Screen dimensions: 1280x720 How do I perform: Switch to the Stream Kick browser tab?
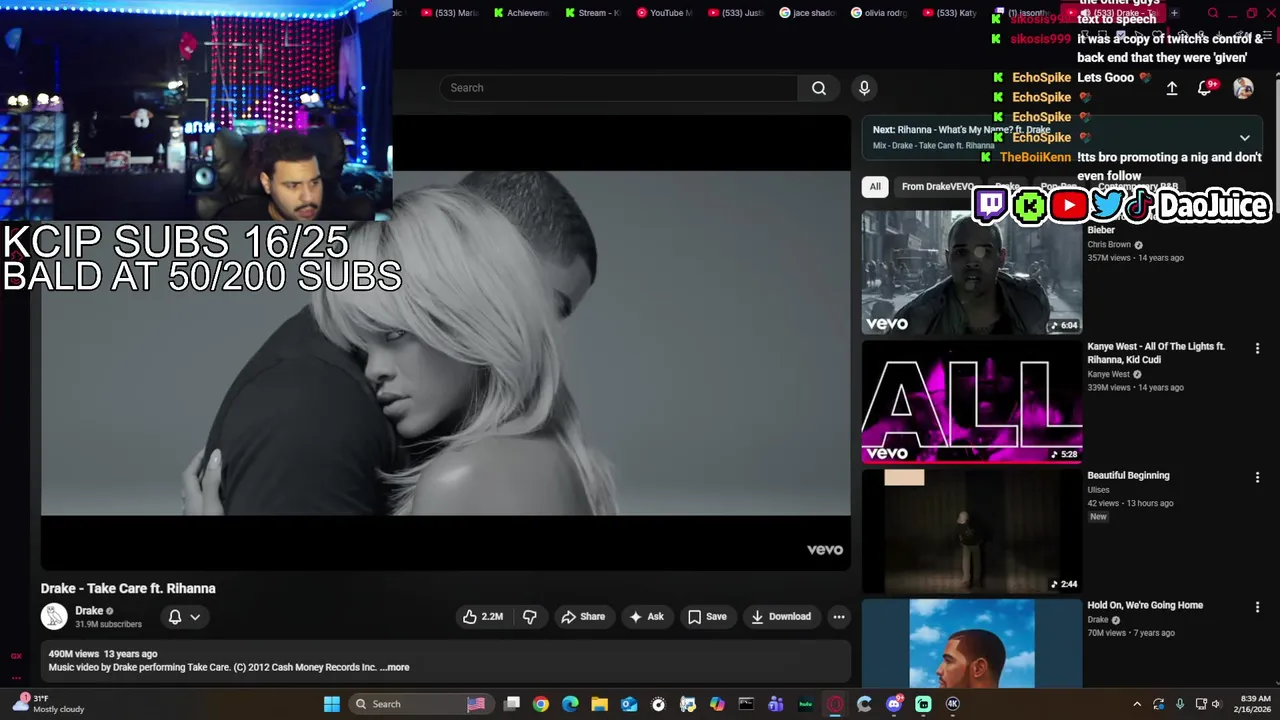click(593, 13)
